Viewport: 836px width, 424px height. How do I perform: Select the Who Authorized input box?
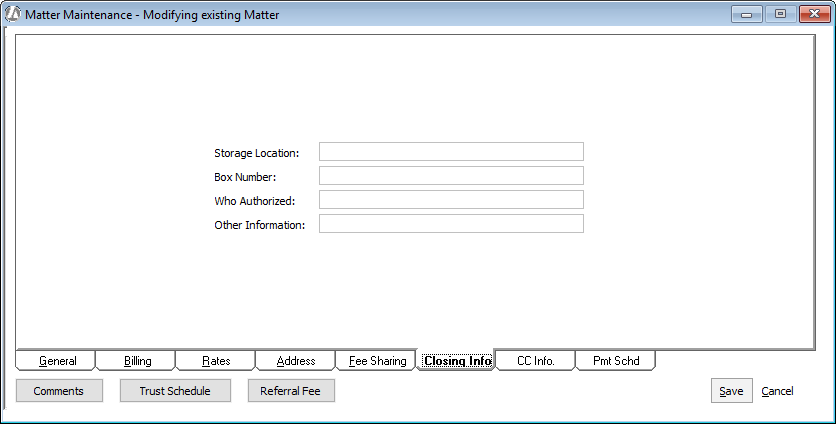coord(451,199)
